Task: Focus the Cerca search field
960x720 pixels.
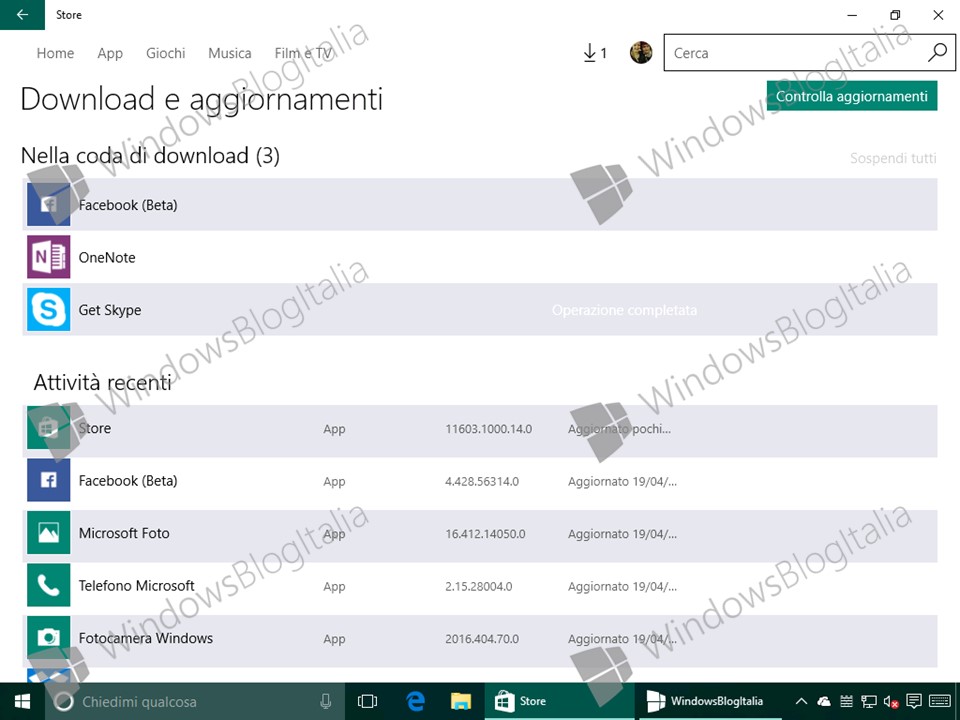Action: (808, 53)
